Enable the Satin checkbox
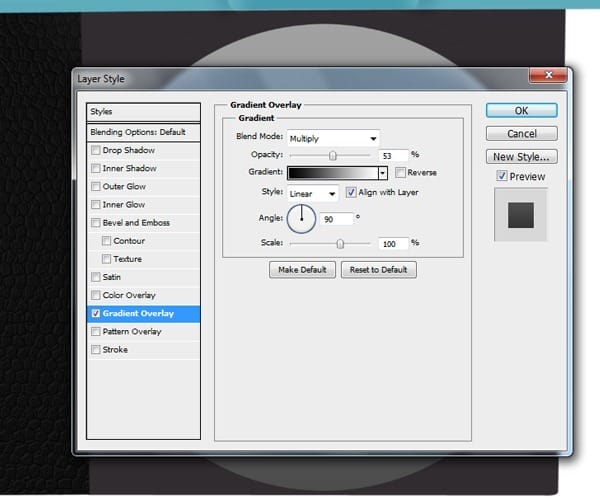 click(96, 277)
